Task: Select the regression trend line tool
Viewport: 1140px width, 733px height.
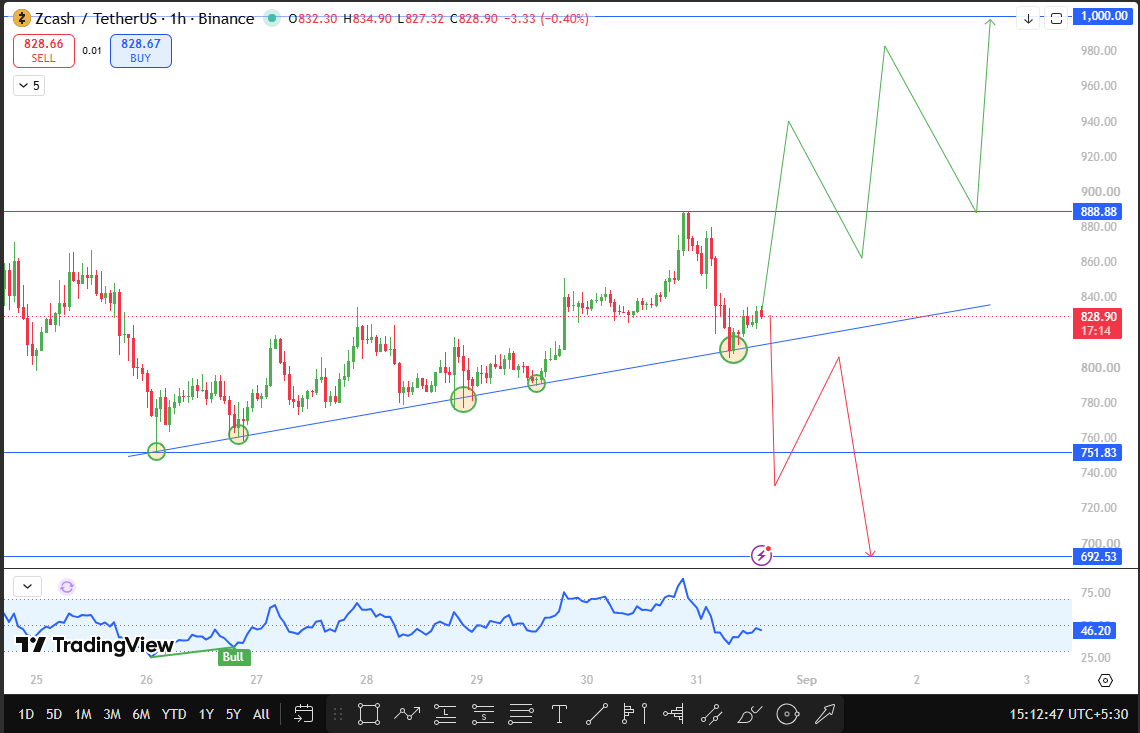Action: 711,714
